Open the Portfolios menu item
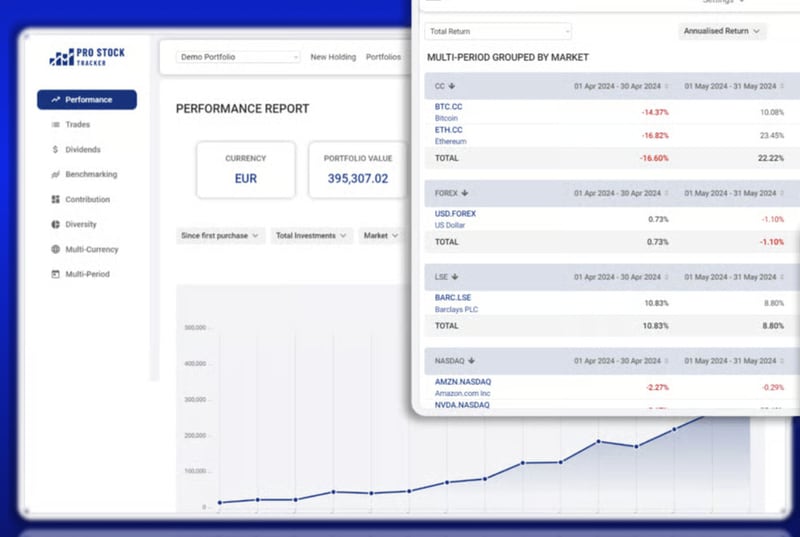The image size is (800, 537). pyautogui.click(x=383, y=57)
